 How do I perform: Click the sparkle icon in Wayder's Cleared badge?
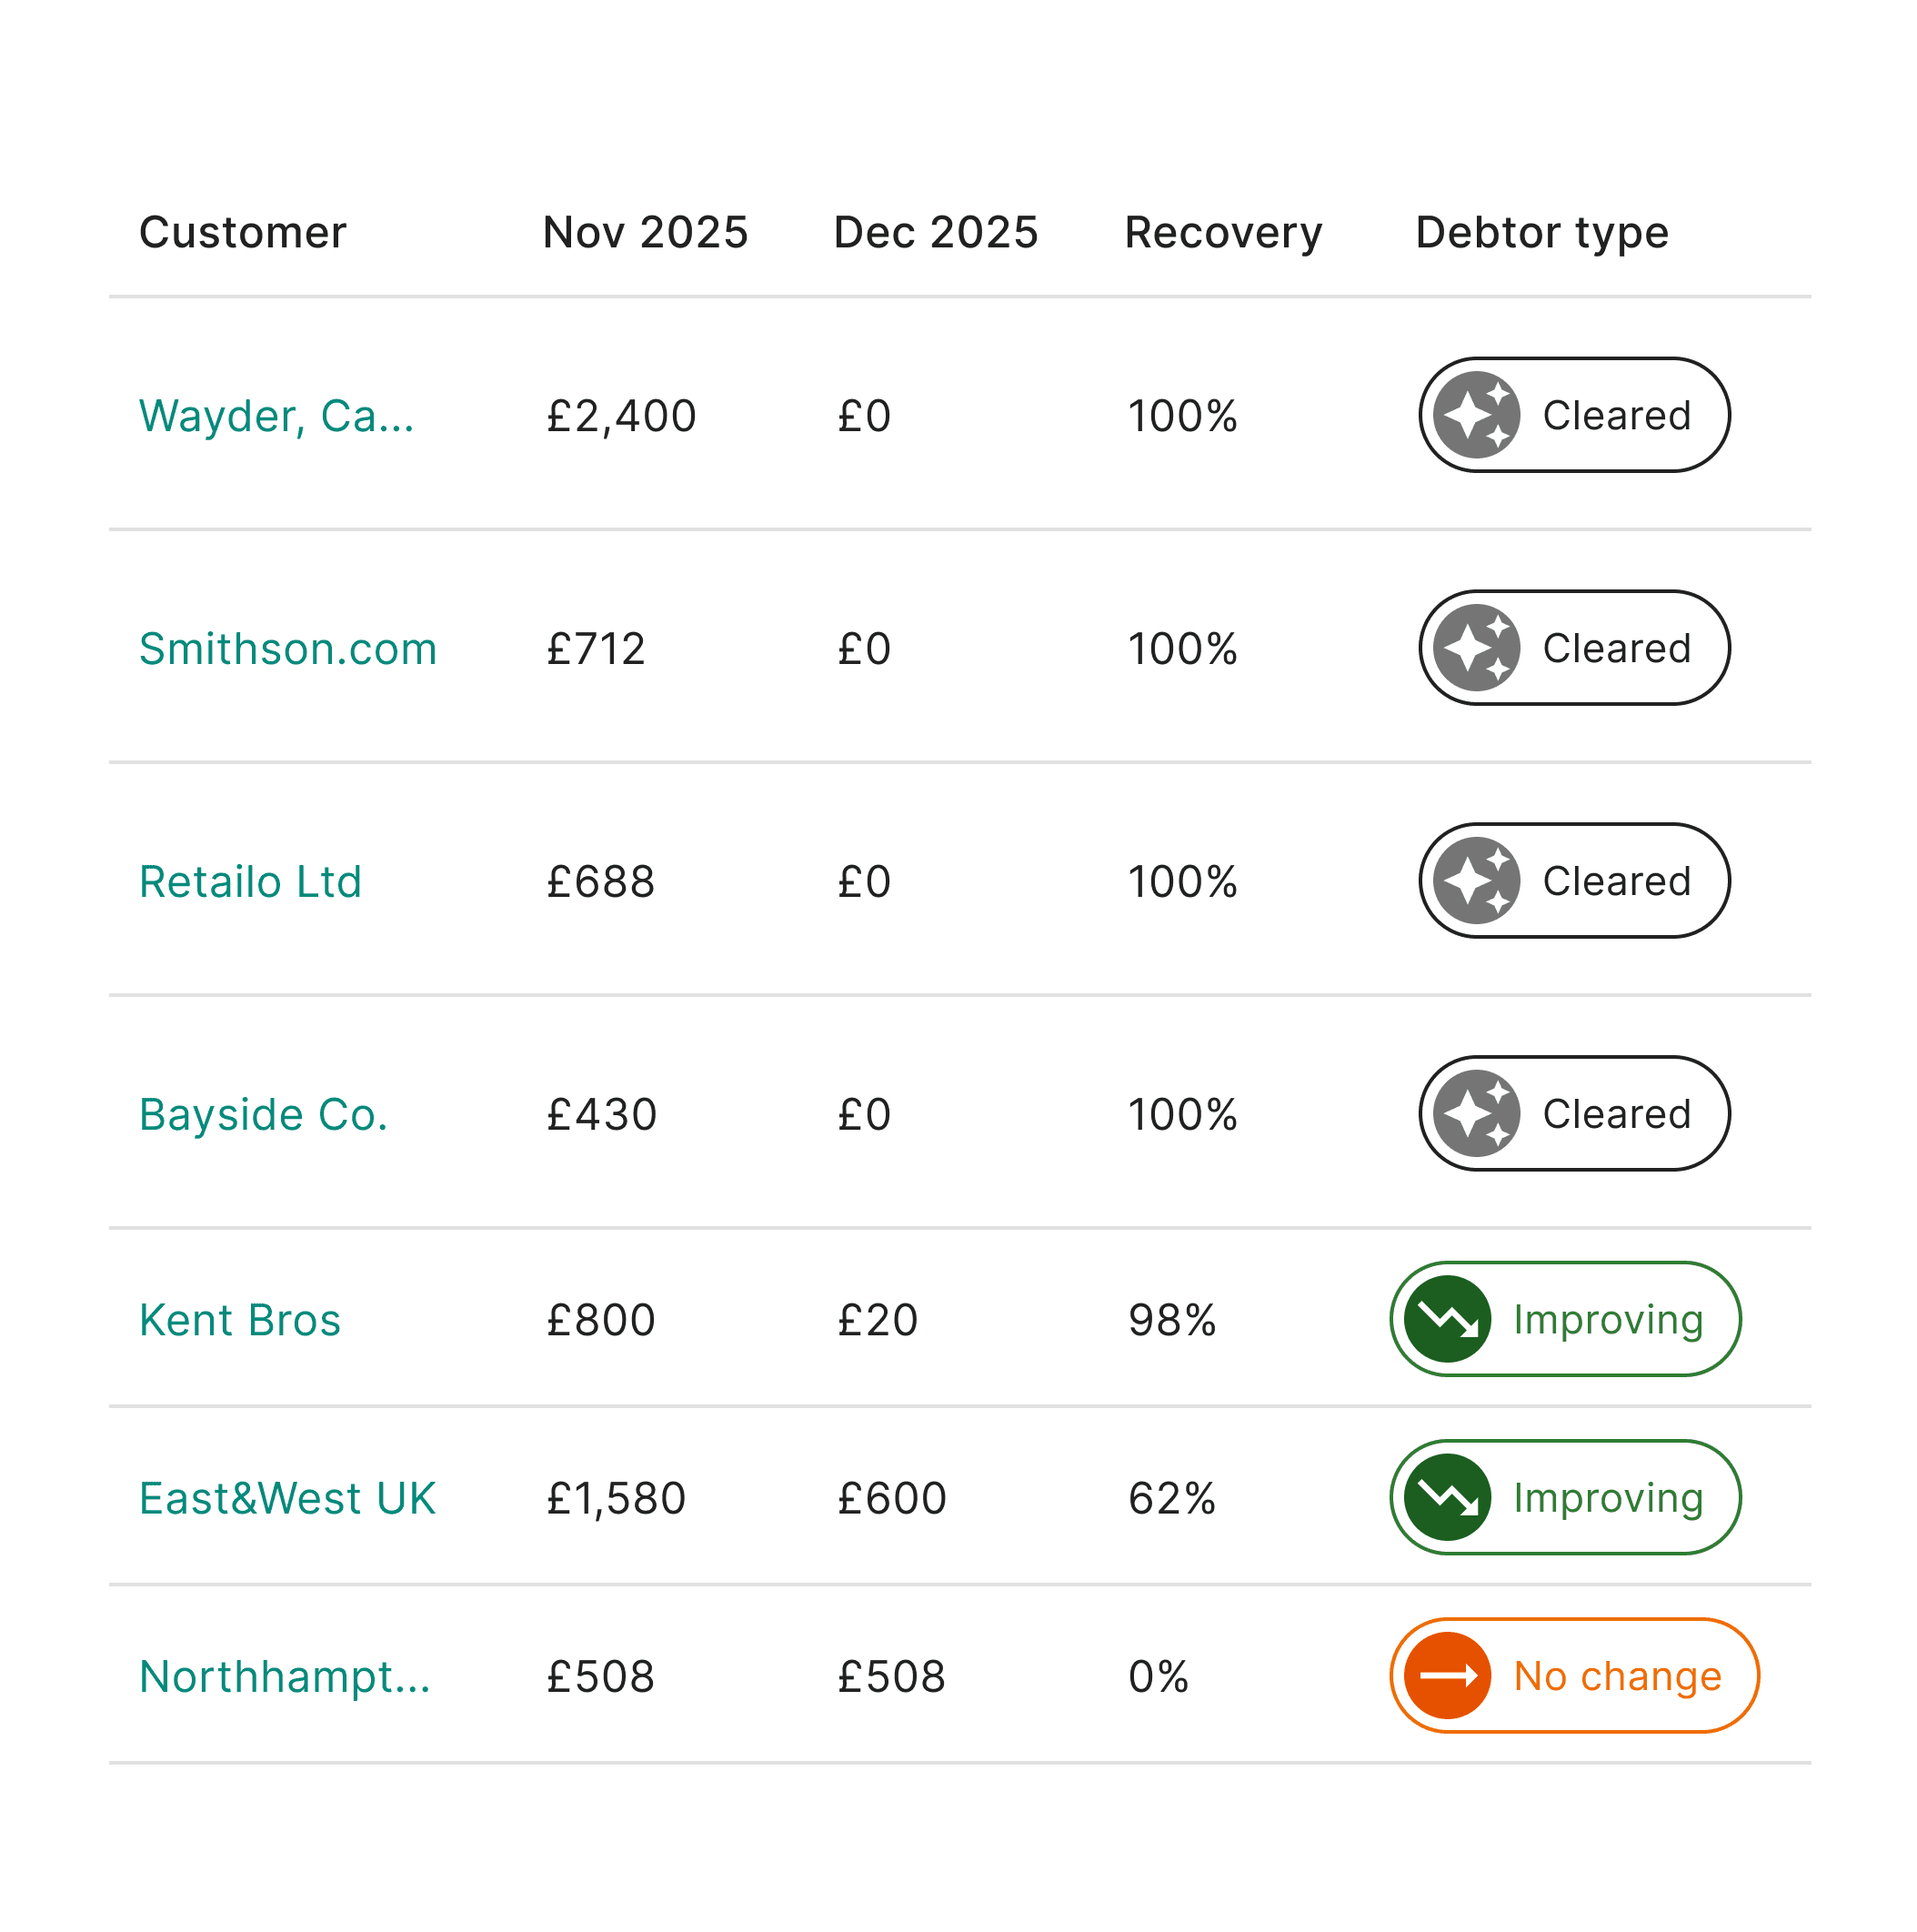(x=1476, y=415)
